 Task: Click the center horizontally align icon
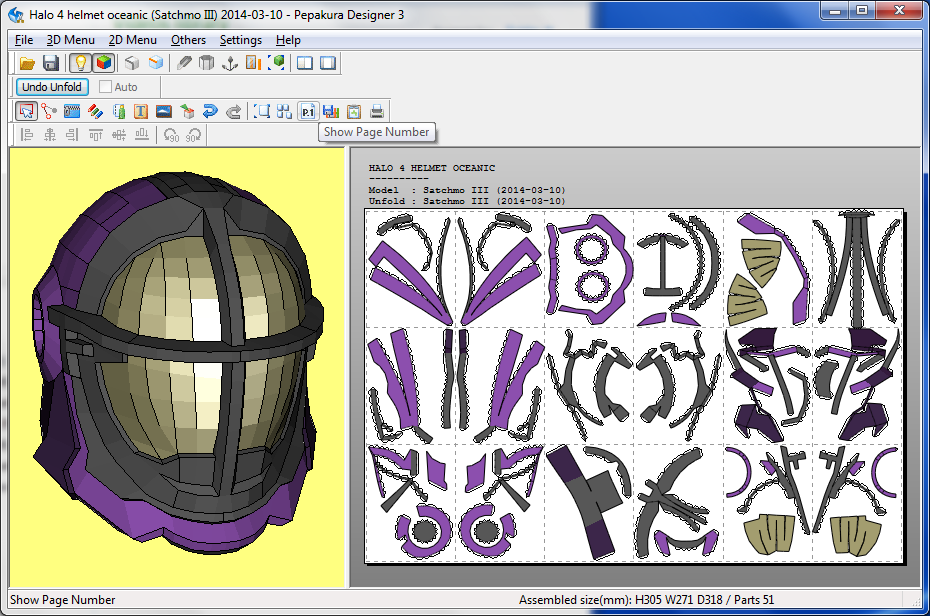click(49, 135)
